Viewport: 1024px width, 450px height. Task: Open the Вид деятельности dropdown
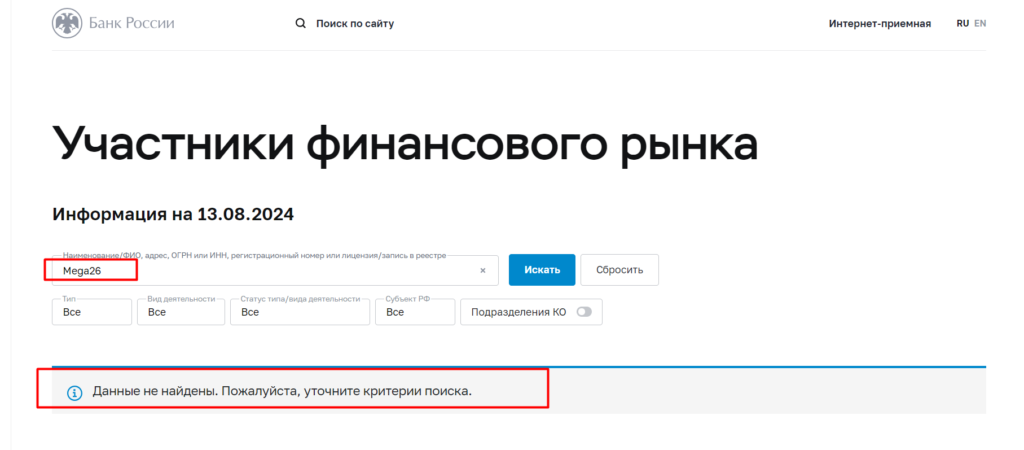(181, 312)
